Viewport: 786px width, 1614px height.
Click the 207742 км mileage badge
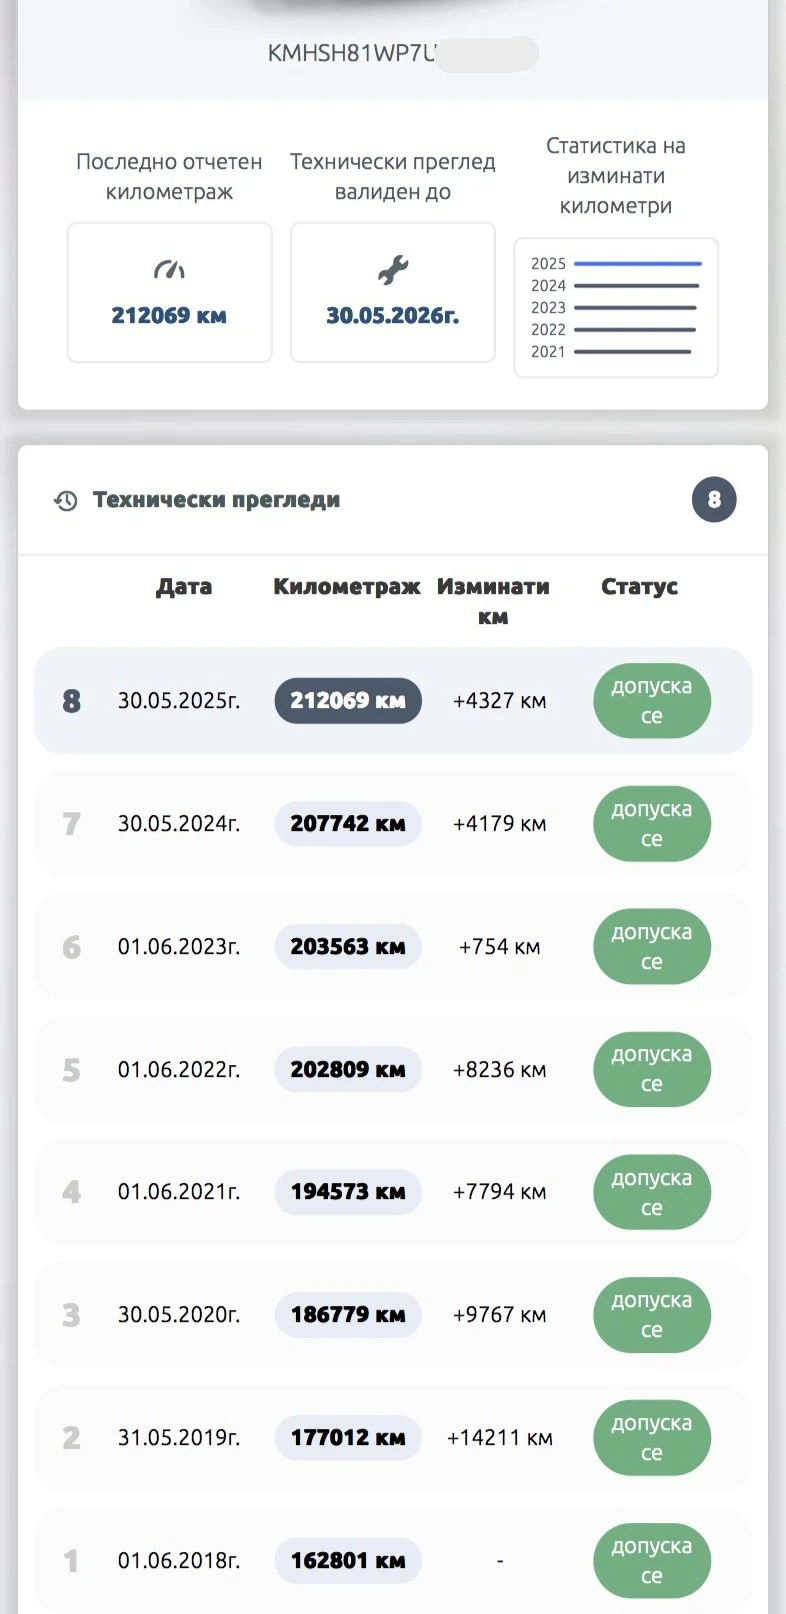coord(348,824)
